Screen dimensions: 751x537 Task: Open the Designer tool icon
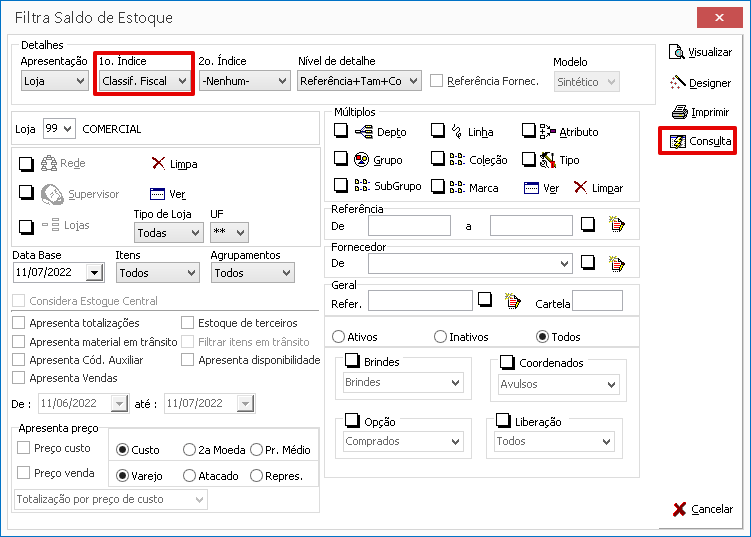678,83
